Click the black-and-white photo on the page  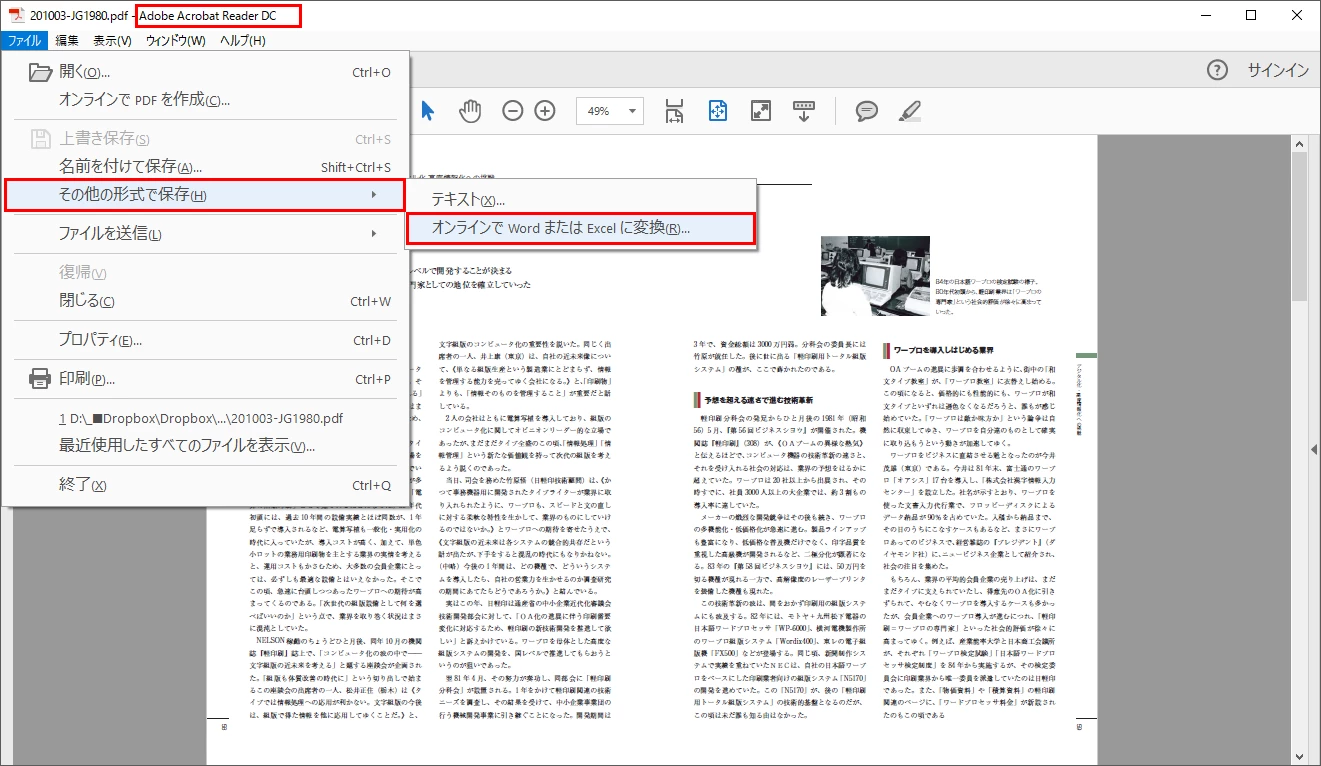(x=875, y=275)
